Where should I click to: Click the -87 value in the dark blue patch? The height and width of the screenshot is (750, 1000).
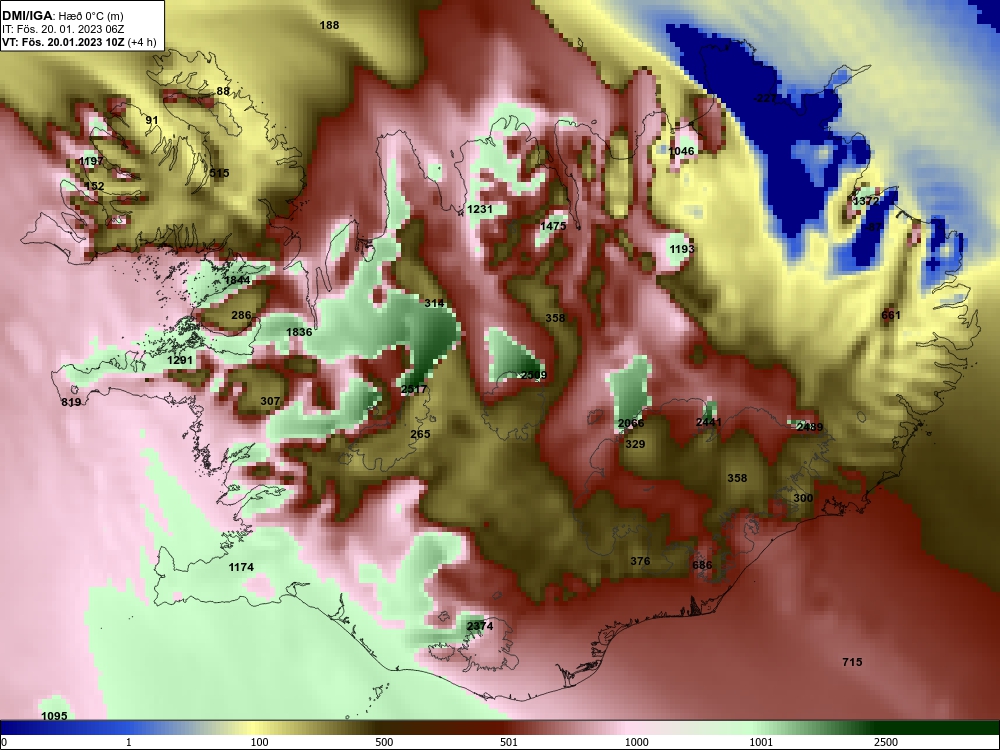click(x=874, y=227)
